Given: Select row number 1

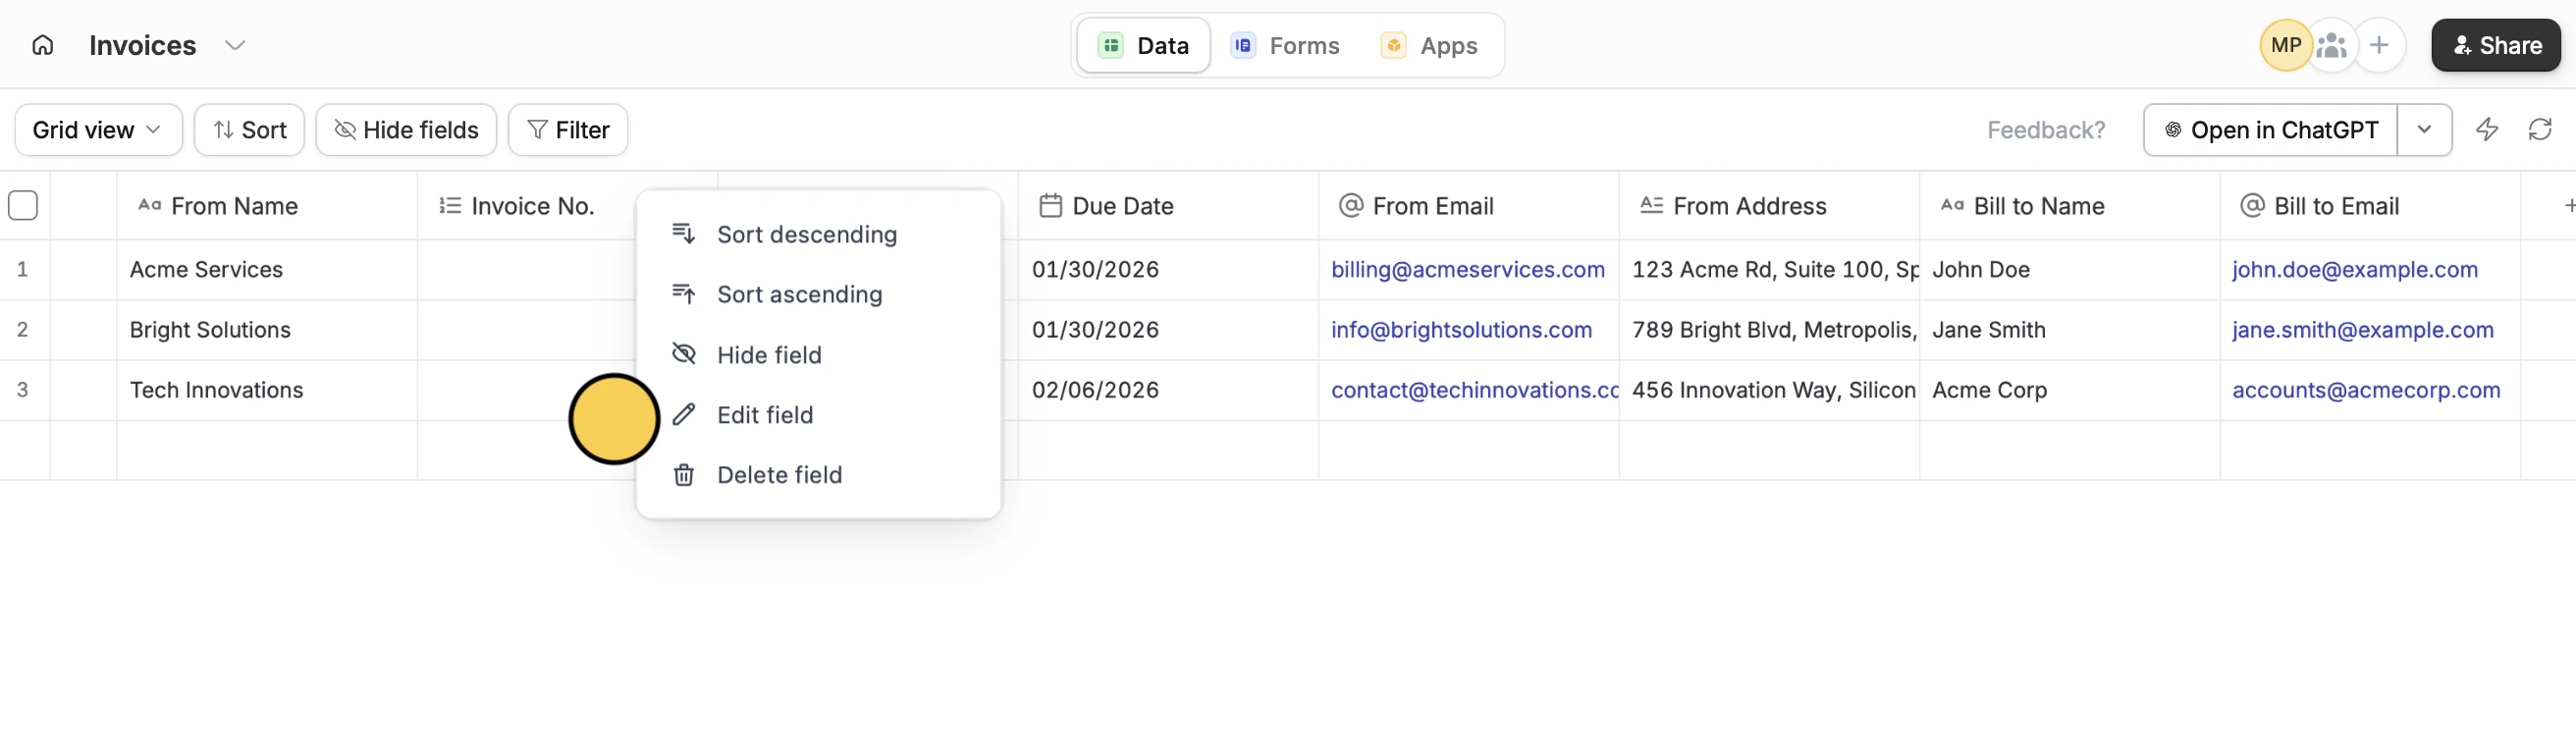Looking at the screenshot, I should 22,270.
